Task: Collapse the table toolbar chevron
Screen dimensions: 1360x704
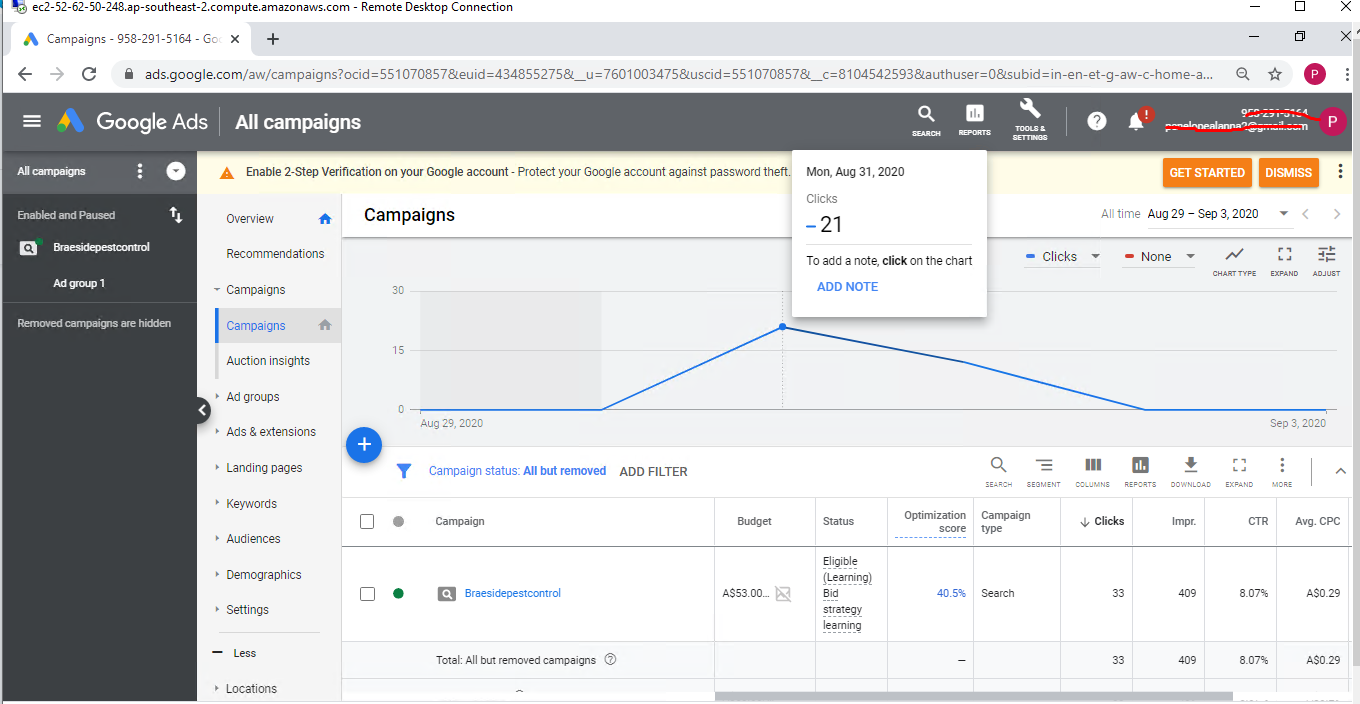Action: pyautogui.click(x=1340, y=471)
